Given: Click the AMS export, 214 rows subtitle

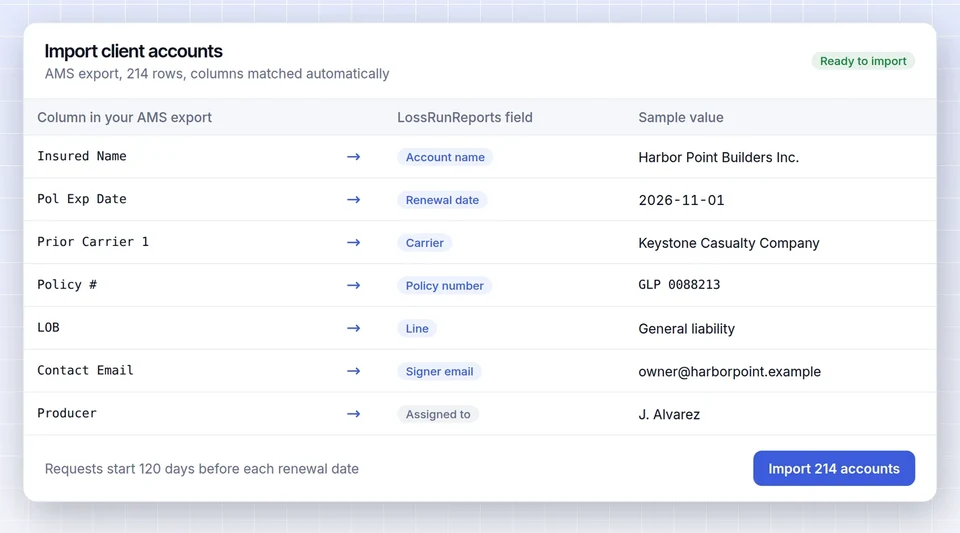Looking at the screenshot, I should [217, 73].
